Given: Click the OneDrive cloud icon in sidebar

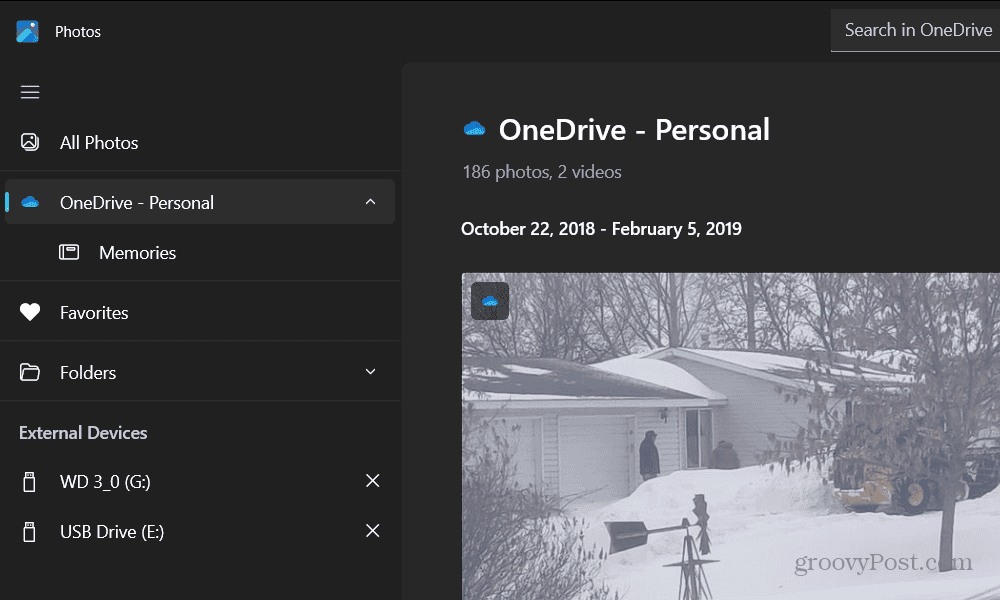Looking at the screenshot, I should point(30,203).
